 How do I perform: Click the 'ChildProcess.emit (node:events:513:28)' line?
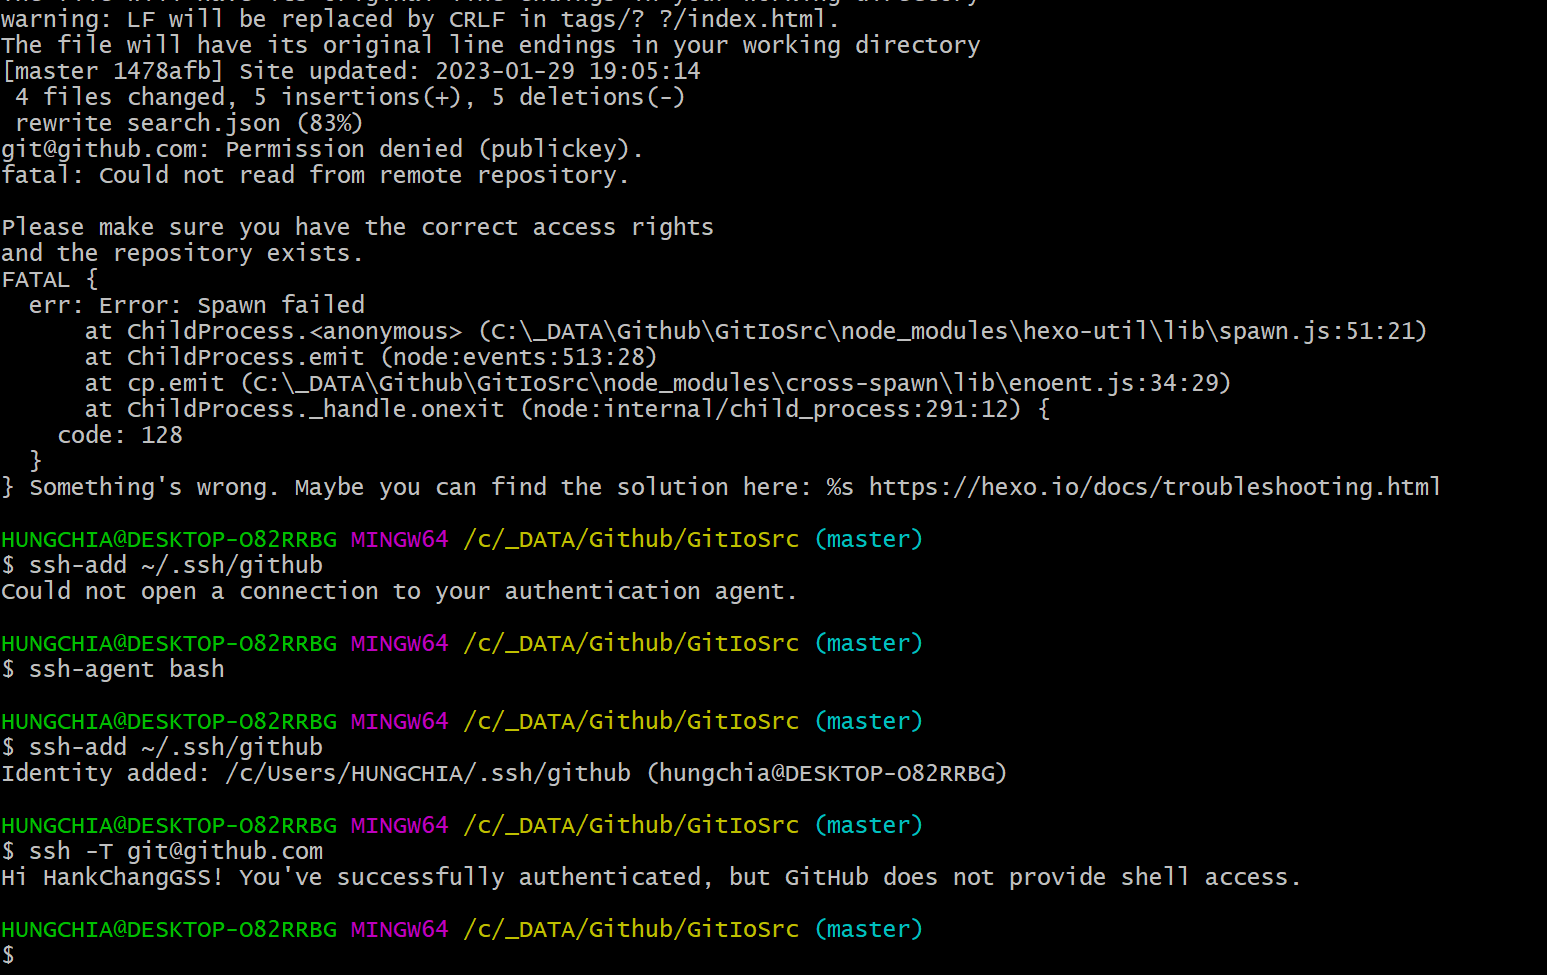371,357
